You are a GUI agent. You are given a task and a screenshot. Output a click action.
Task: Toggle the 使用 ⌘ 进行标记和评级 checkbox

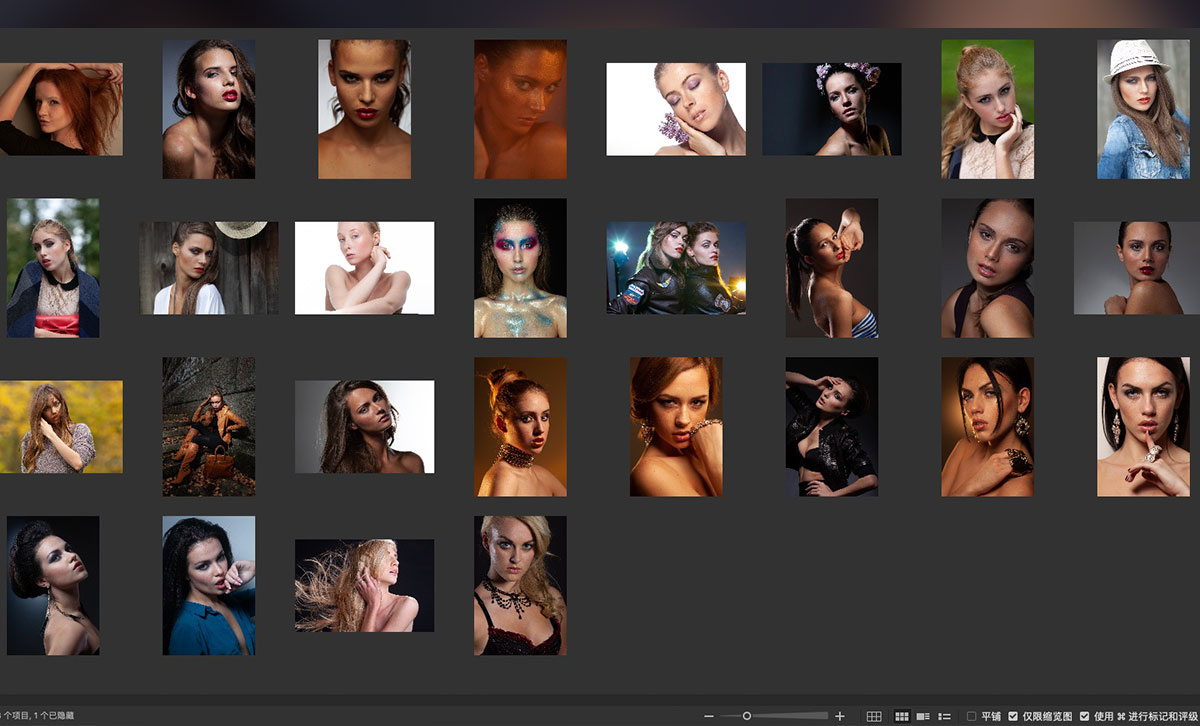(1085, 716)
